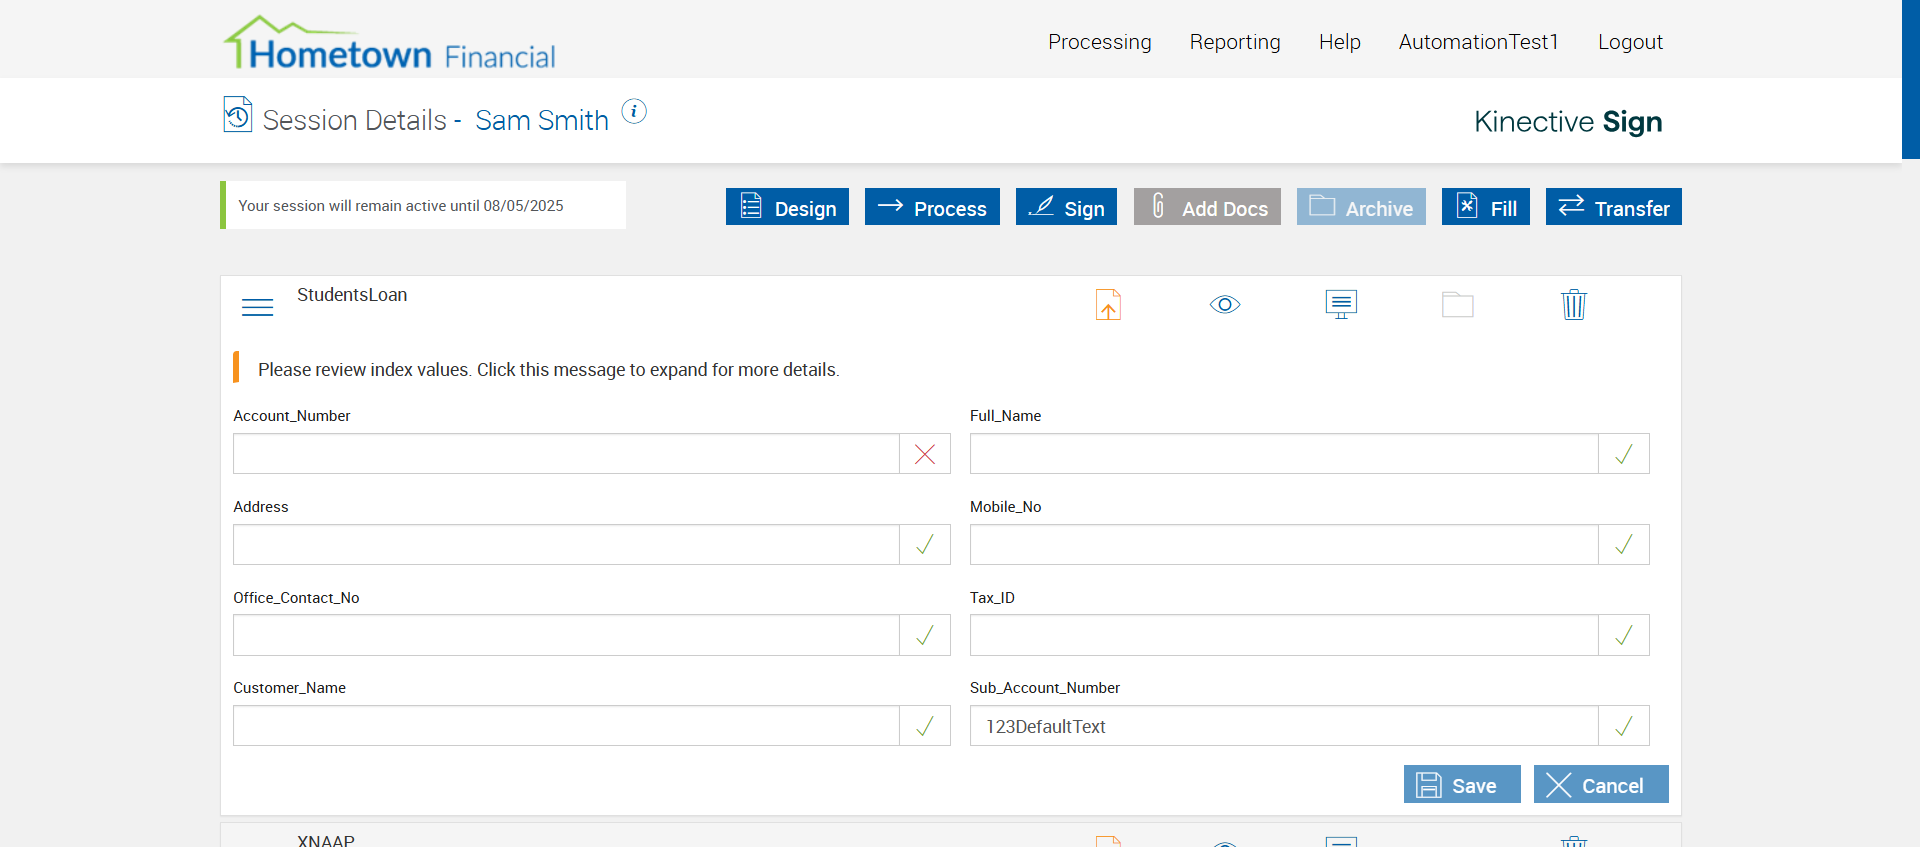The height and width of the screenshot is (847, 1920).
Task: Expand the review index values message
Action: point(548,370)
